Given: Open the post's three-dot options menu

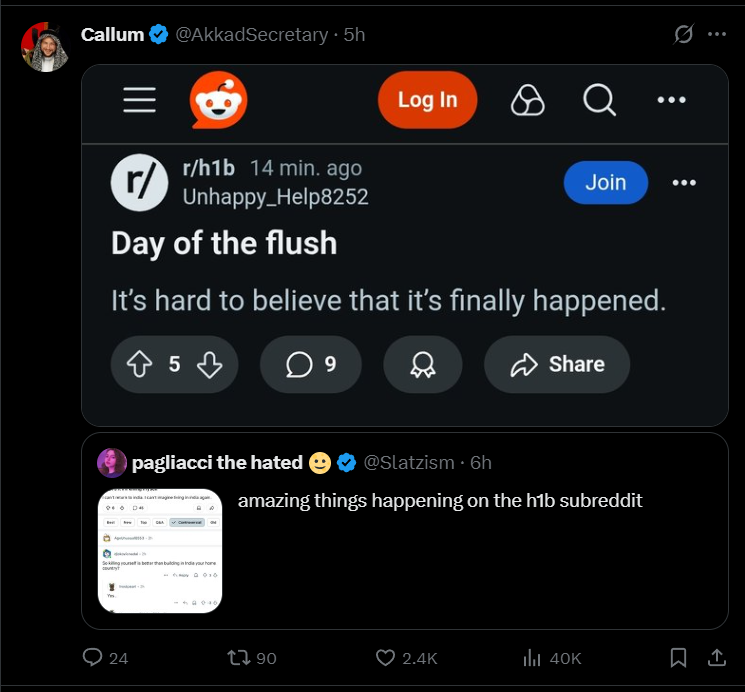Looking at the screenshot, I should point(684,183).
